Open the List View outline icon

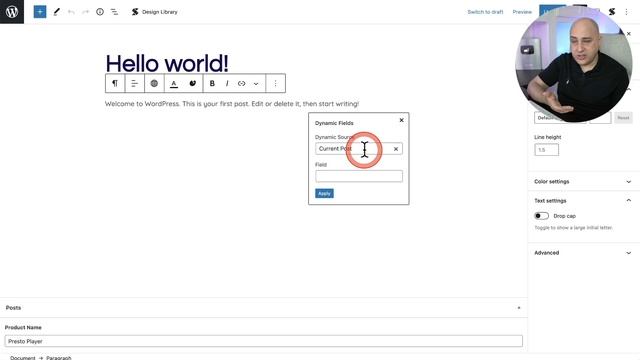114,12
